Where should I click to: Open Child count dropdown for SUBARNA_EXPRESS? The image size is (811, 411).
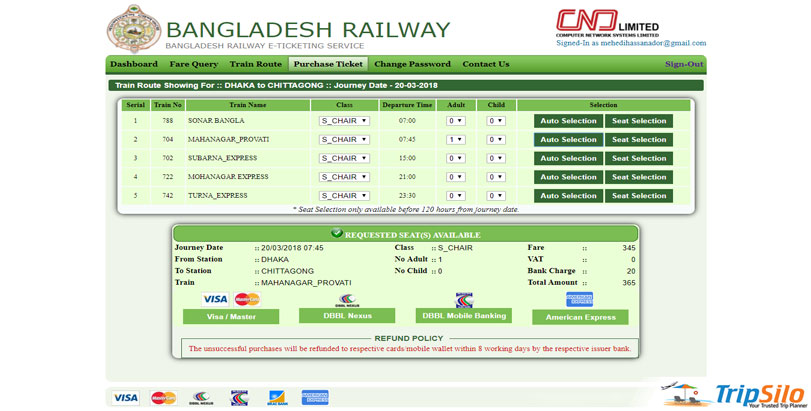click(x=496, y=158)
